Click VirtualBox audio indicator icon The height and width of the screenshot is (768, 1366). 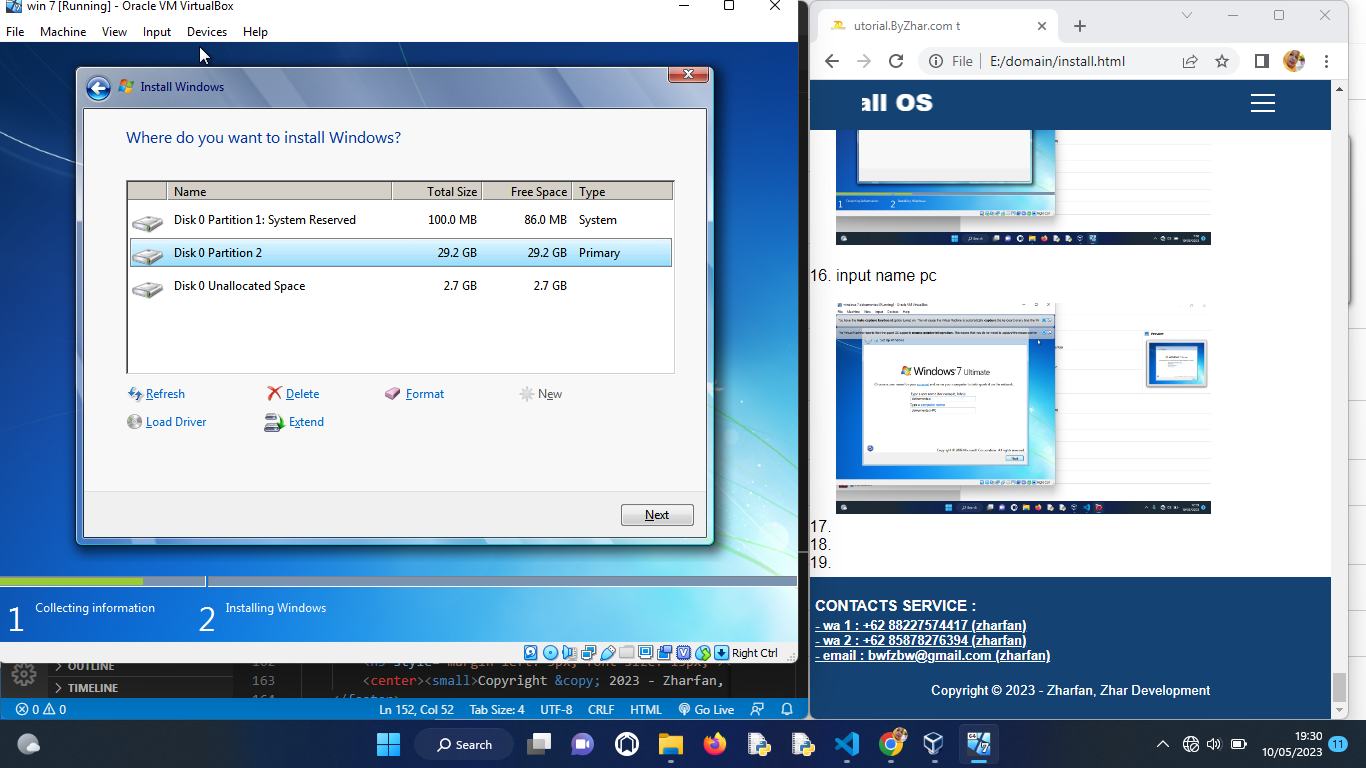pos(569,653)
